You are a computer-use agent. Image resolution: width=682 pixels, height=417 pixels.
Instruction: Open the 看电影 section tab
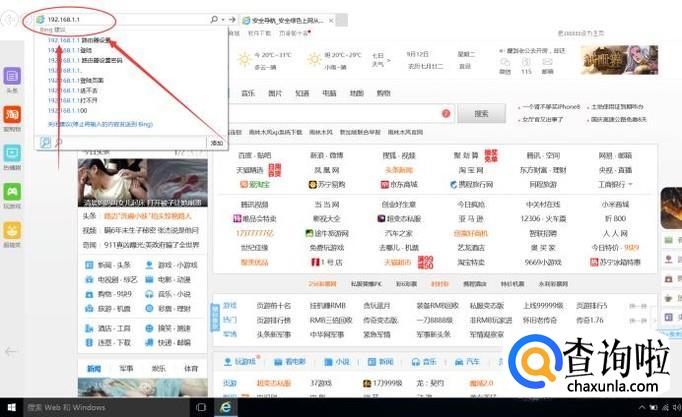pos(290,361)
